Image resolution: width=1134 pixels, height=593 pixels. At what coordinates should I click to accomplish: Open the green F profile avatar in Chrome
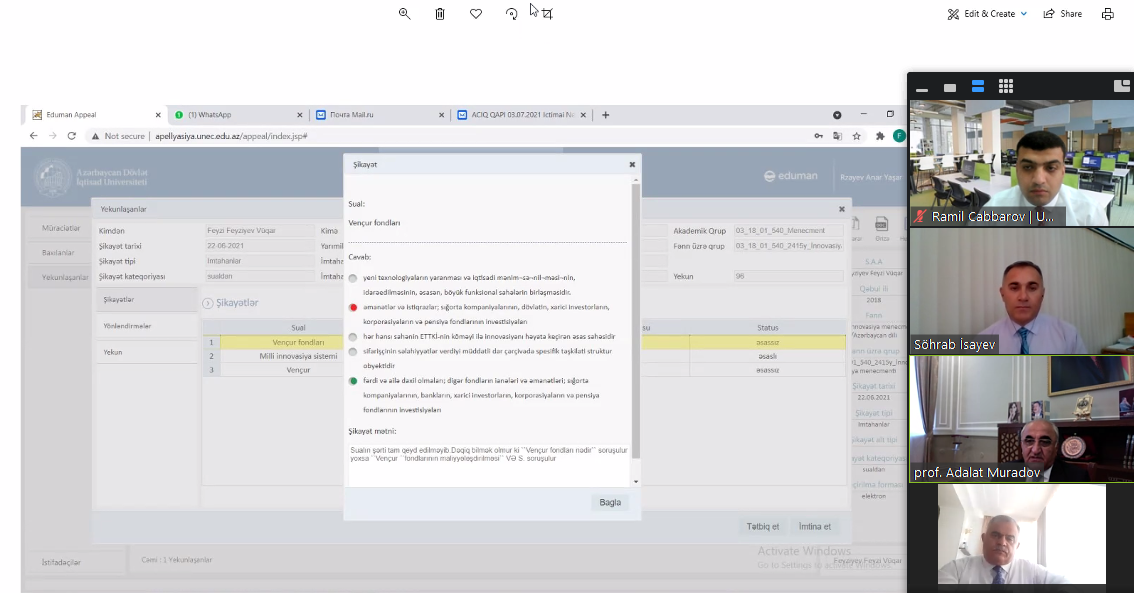[899, 135]
